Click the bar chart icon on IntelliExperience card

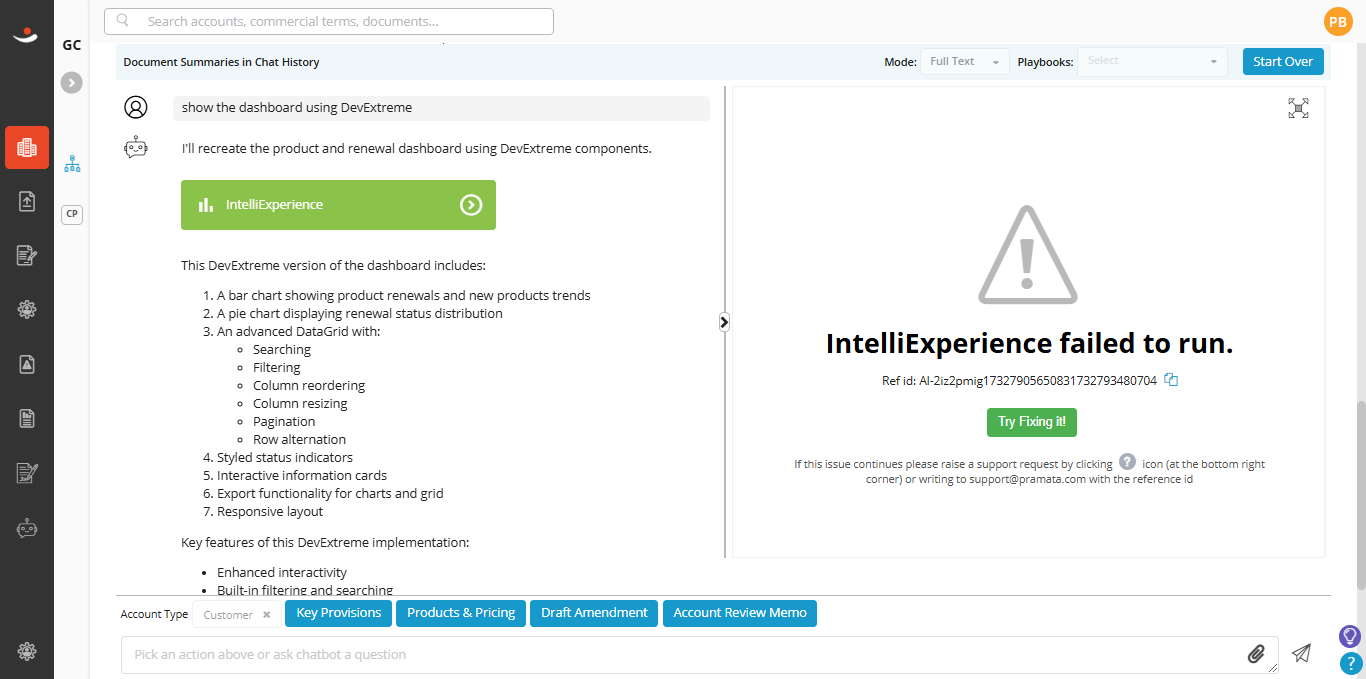(206, 205)
